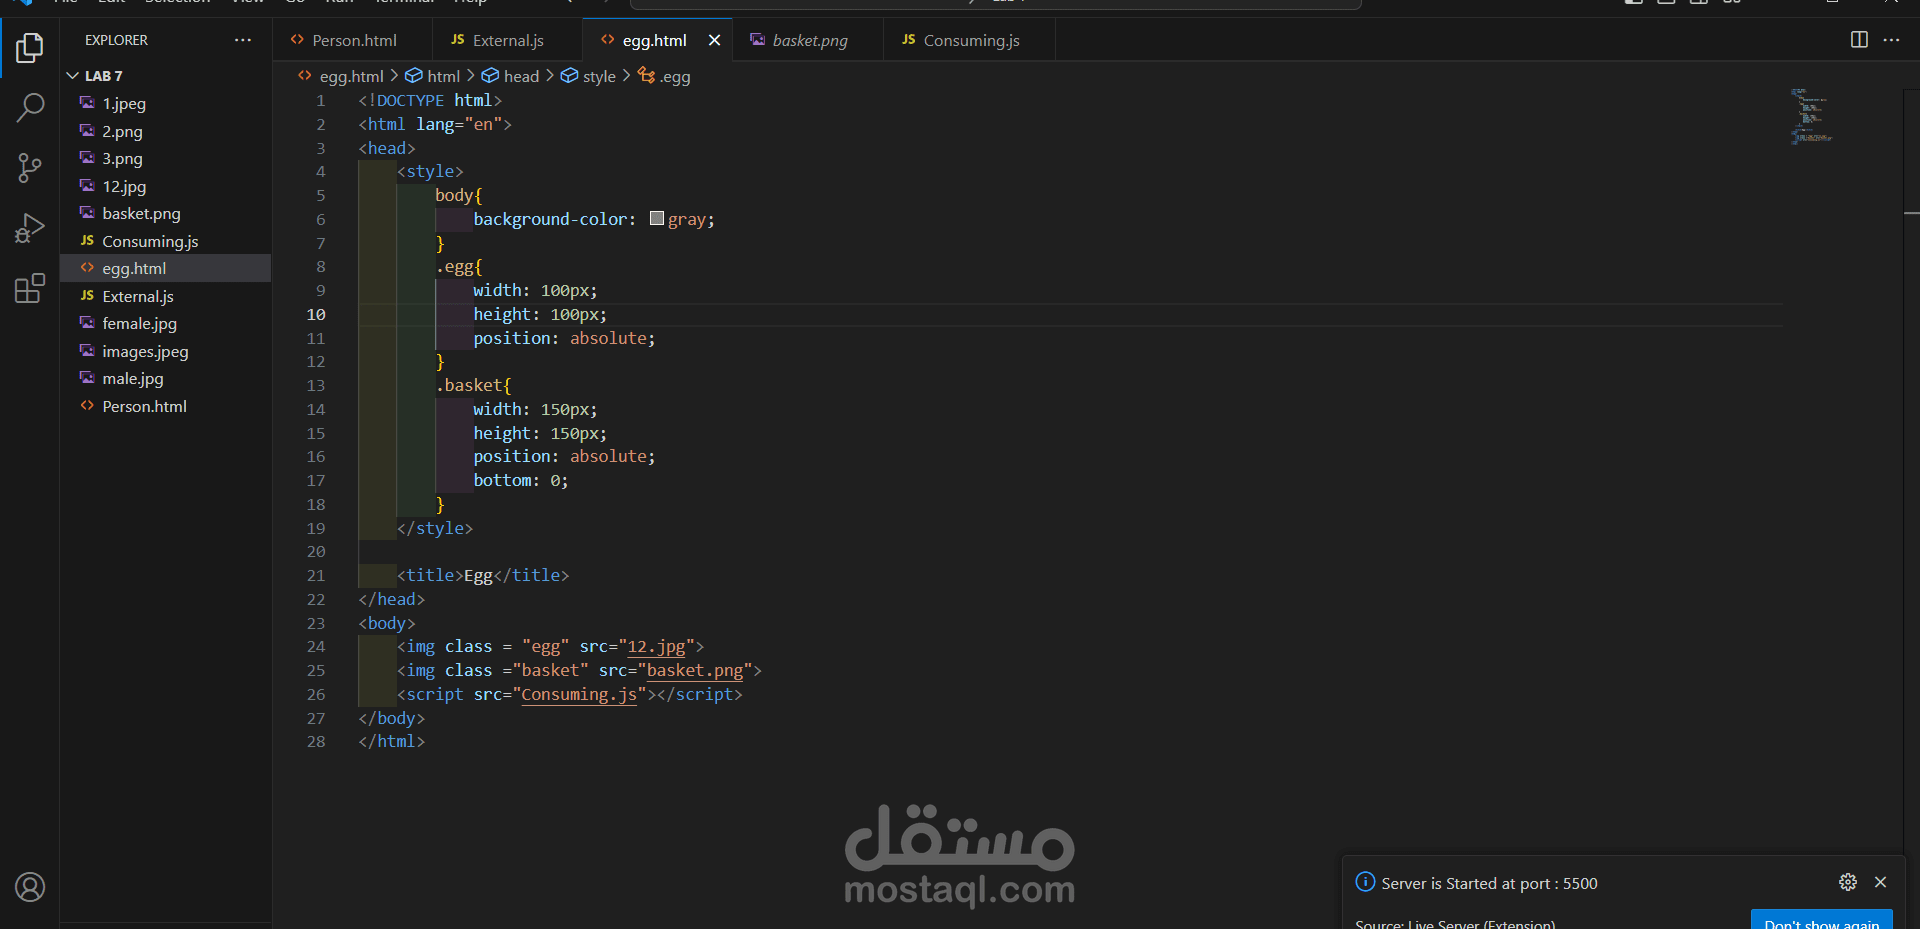Jump using the code minimap
Image resolution: width=1920 pixels, height=929 pixels.
[1811, 116]
